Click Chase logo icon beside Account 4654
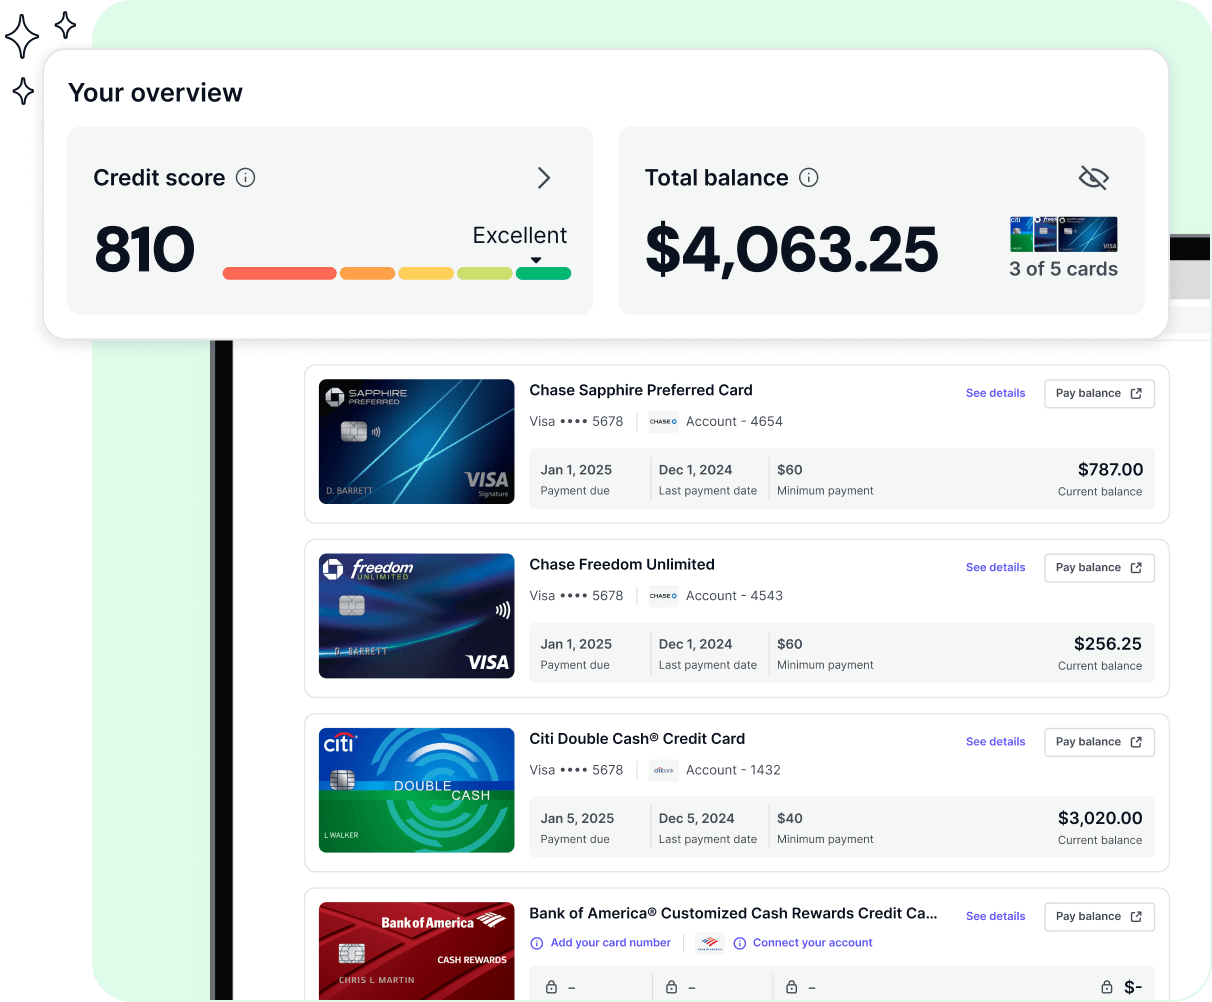1212x1002 pixels. [x=663, y=422]
